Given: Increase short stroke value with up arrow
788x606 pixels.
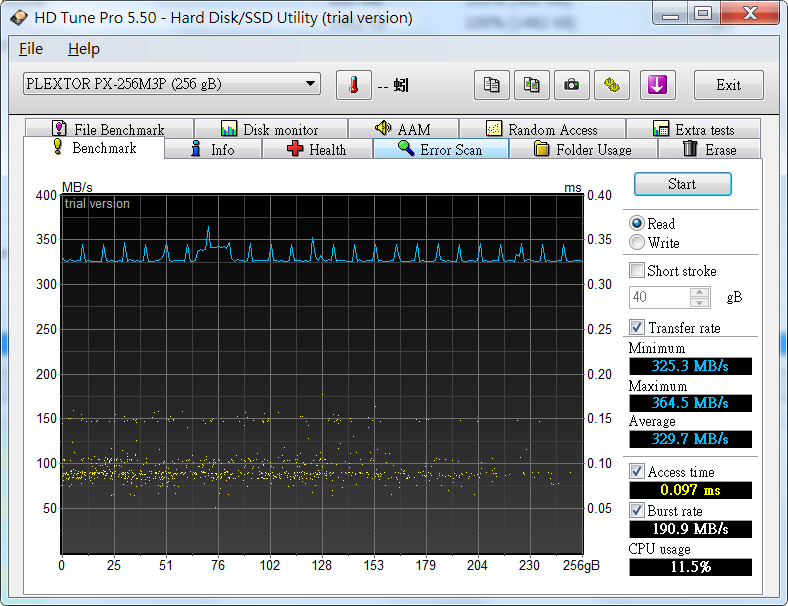Looking at the screenshot, I should point(700,292).
